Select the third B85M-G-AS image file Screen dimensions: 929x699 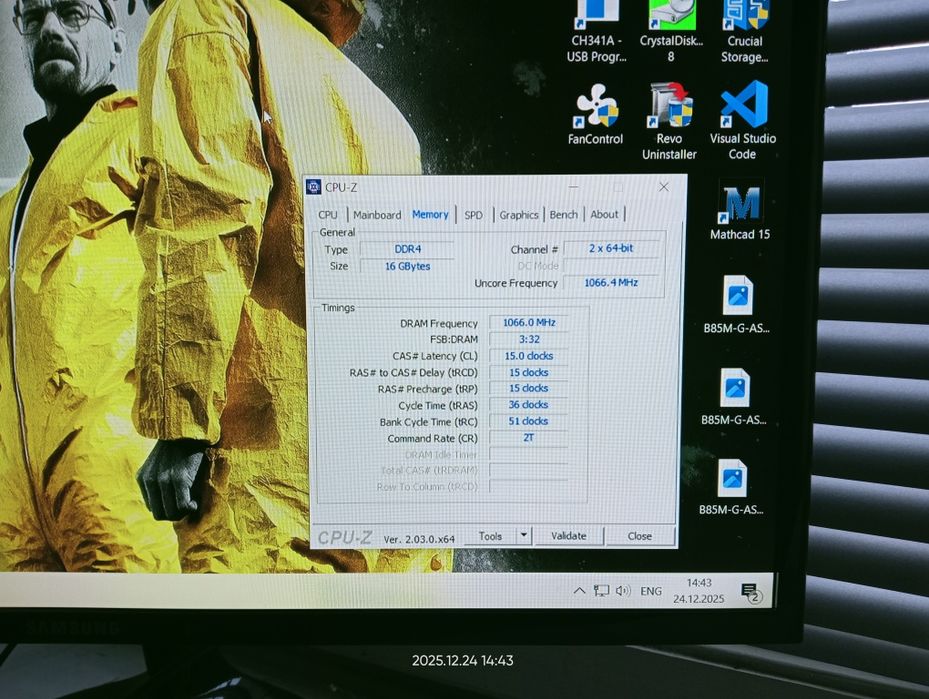732,487
